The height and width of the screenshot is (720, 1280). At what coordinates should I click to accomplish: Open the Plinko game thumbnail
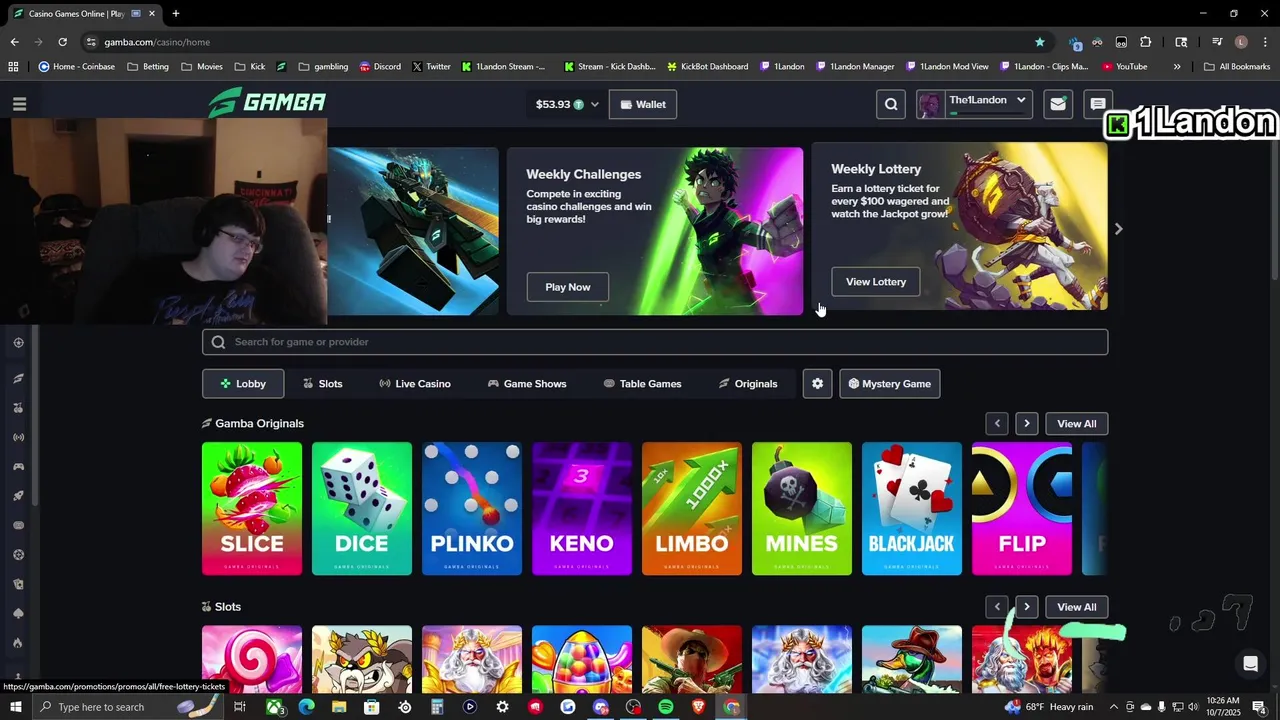[x=472, y=509]
